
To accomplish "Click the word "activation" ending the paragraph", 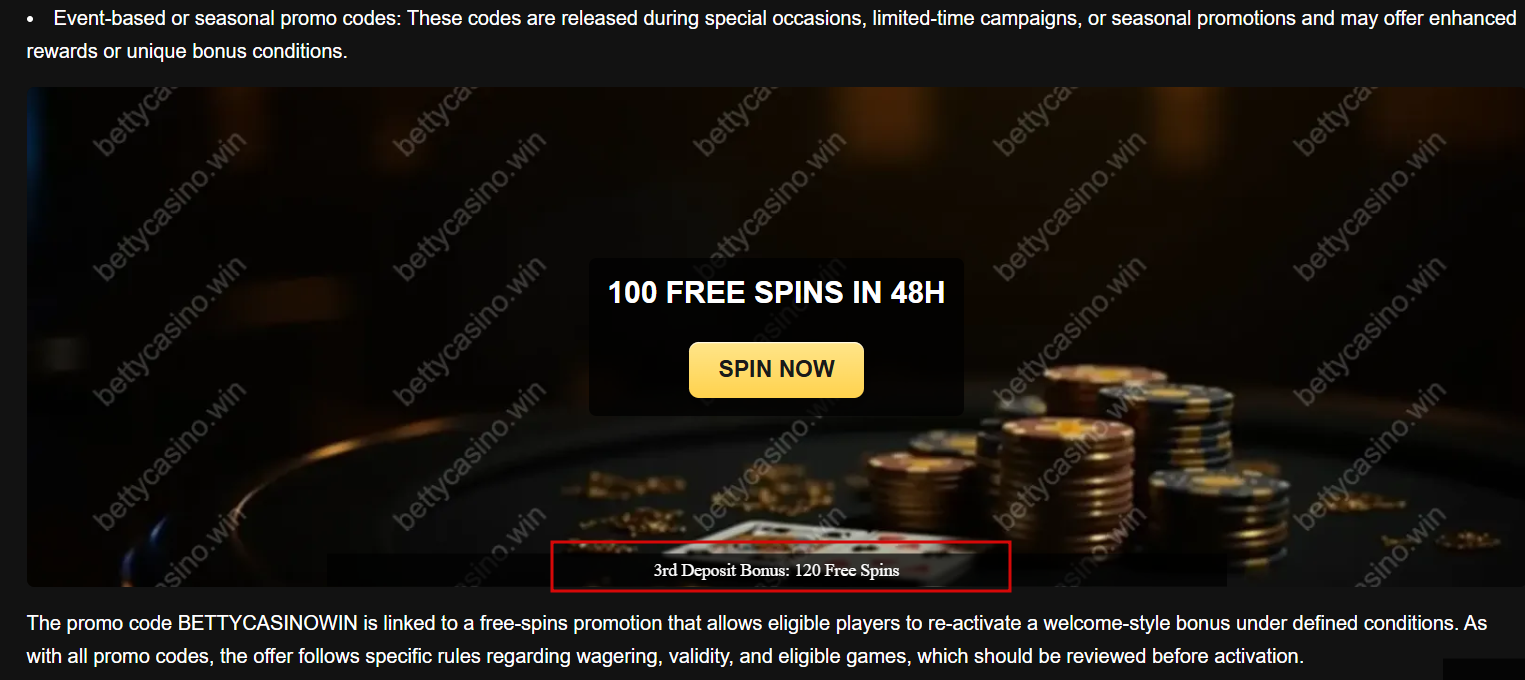I will click(x=1262, y=657).
